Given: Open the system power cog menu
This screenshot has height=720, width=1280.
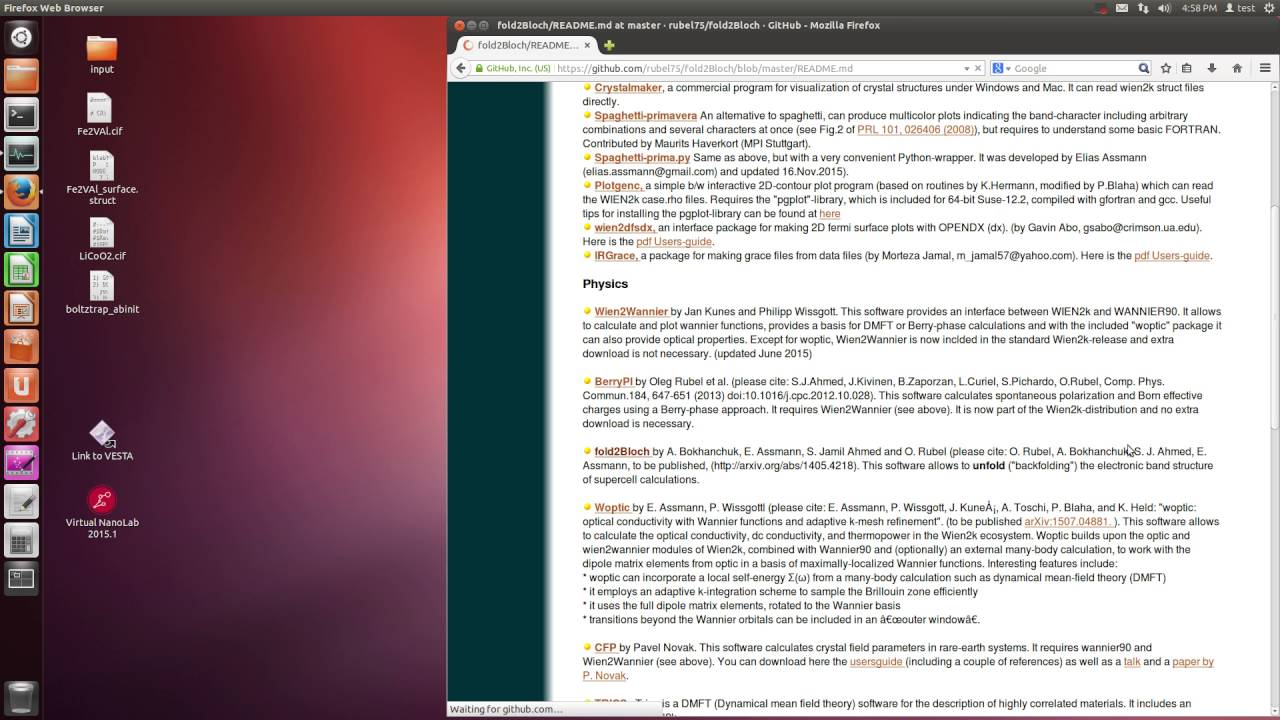Looking at the screenshot, I should pyautogui.click(x=1268, y=8).
